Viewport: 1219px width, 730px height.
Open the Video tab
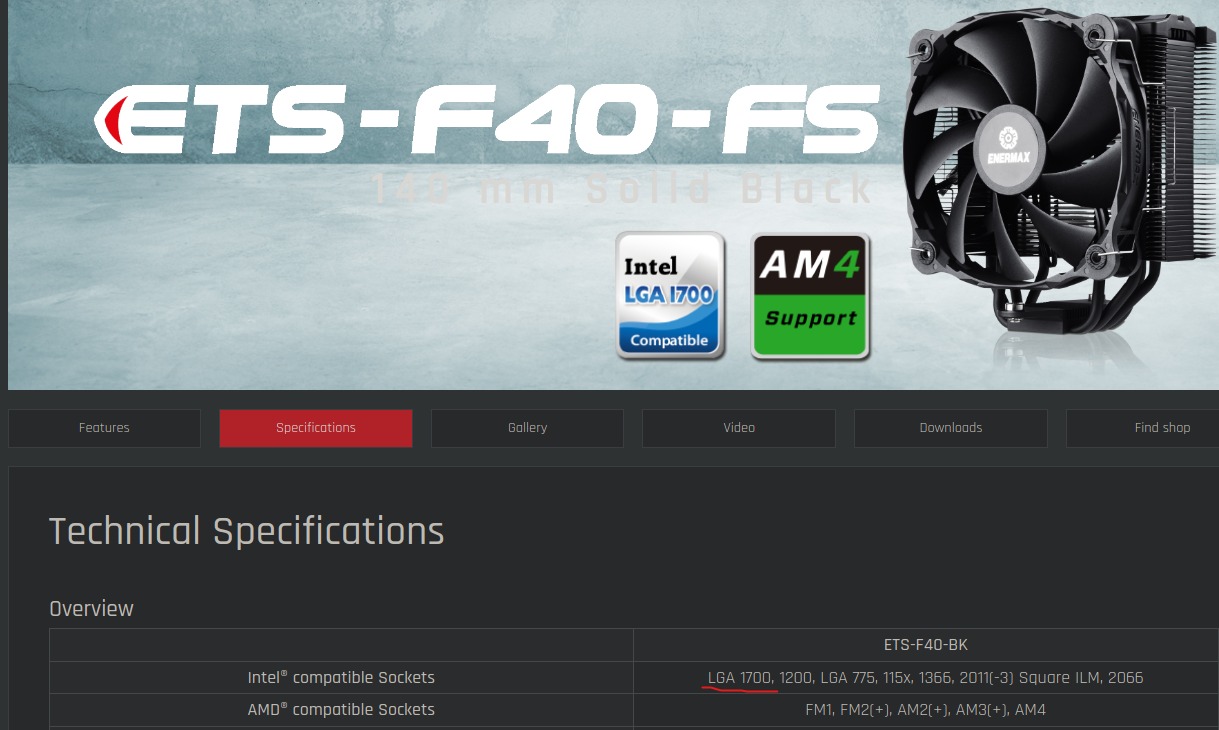[739, 428]
